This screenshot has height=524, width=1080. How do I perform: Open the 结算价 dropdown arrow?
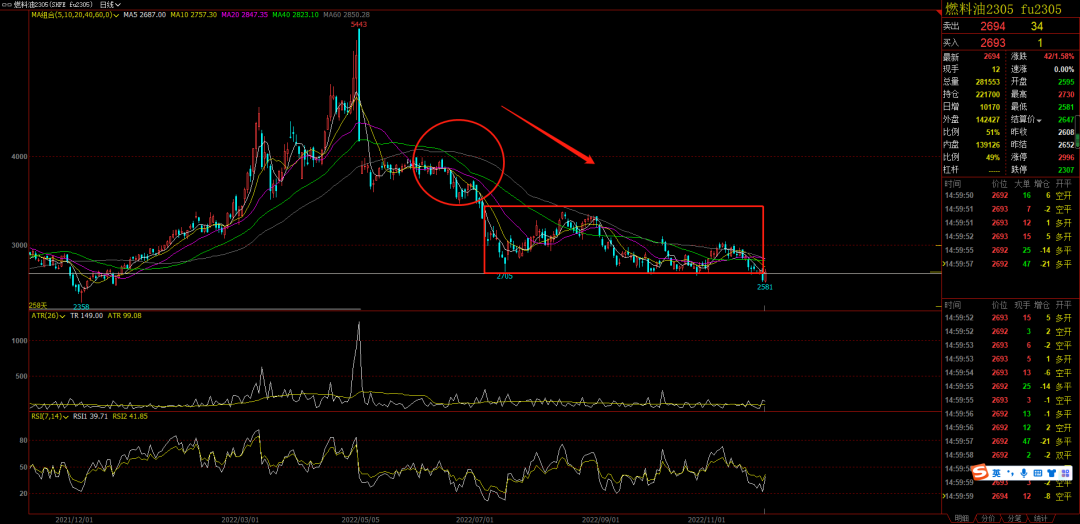point(1039,120)
